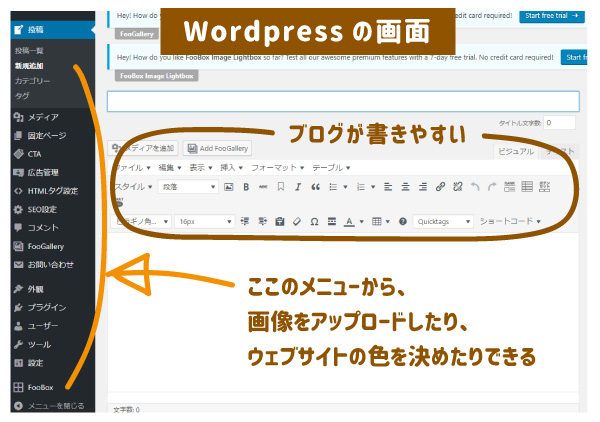Click the Undo arrow icon
This screenshot has width=600, height=422.
[x=475, y=187]
